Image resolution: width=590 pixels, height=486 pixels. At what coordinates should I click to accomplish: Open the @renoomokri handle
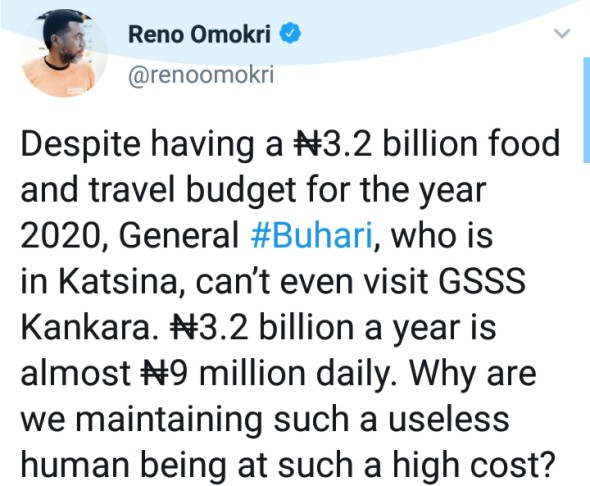click(201, 75)
